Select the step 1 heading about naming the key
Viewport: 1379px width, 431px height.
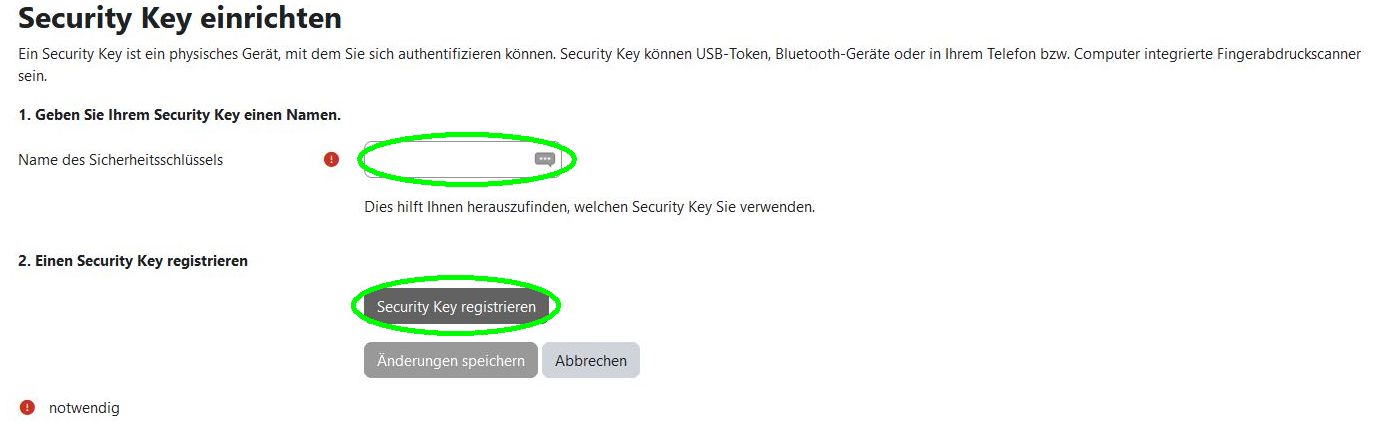point(180,115)
